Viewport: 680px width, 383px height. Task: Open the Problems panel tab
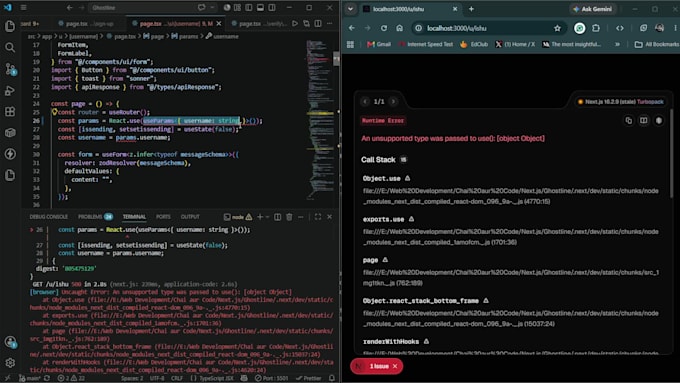click(x=95, y=216)
